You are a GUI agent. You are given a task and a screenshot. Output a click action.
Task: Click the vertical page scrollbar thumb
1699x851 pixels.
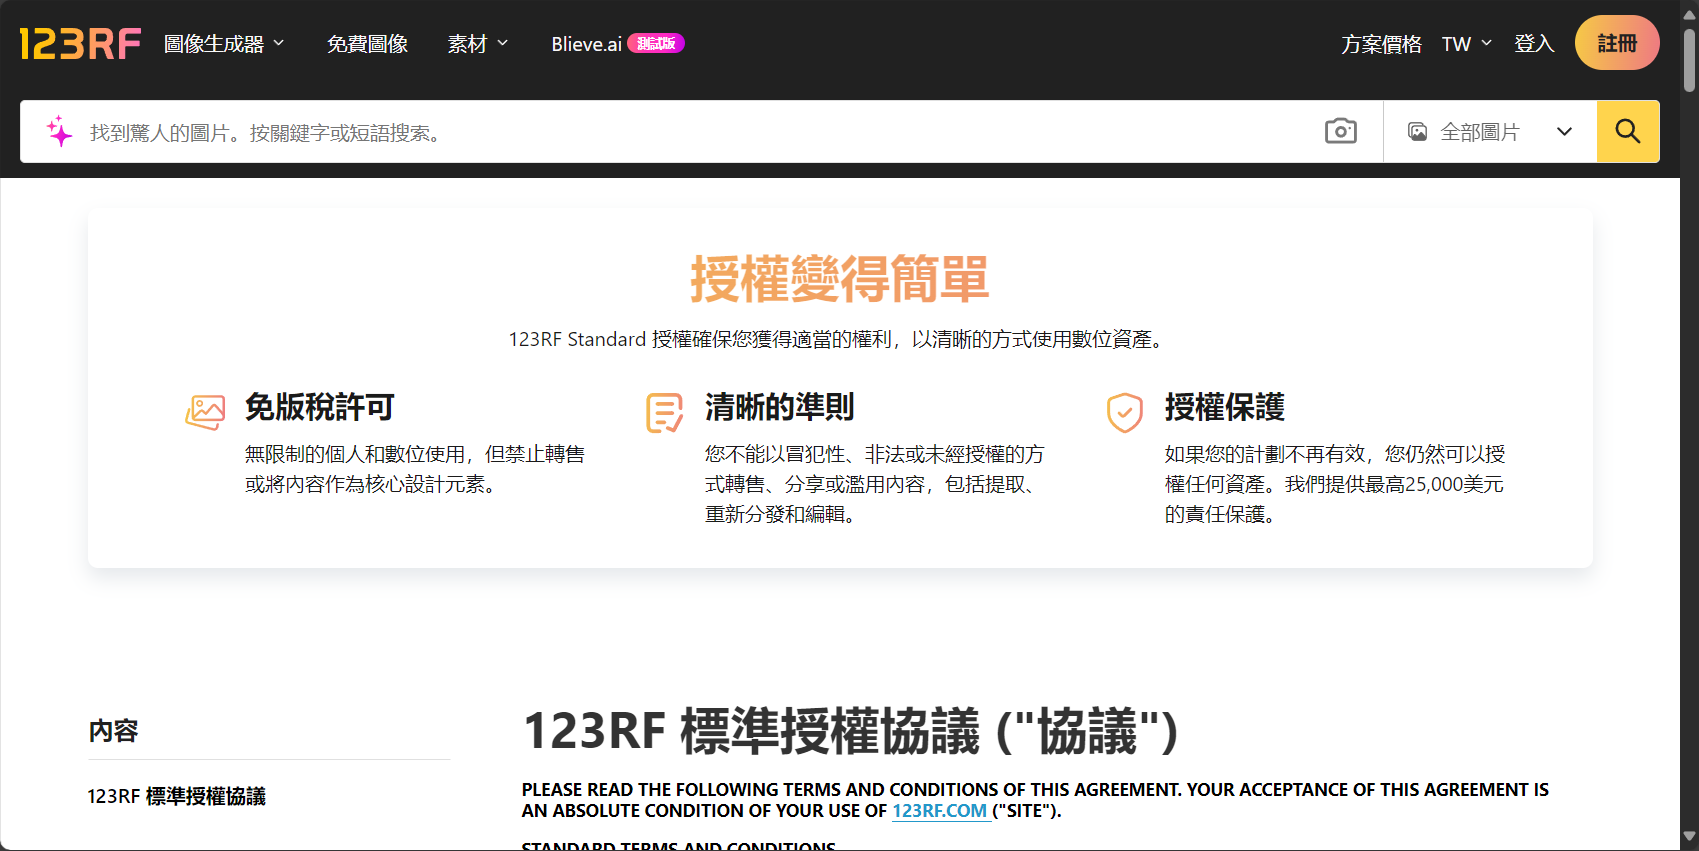click(x=1689, y=60)
